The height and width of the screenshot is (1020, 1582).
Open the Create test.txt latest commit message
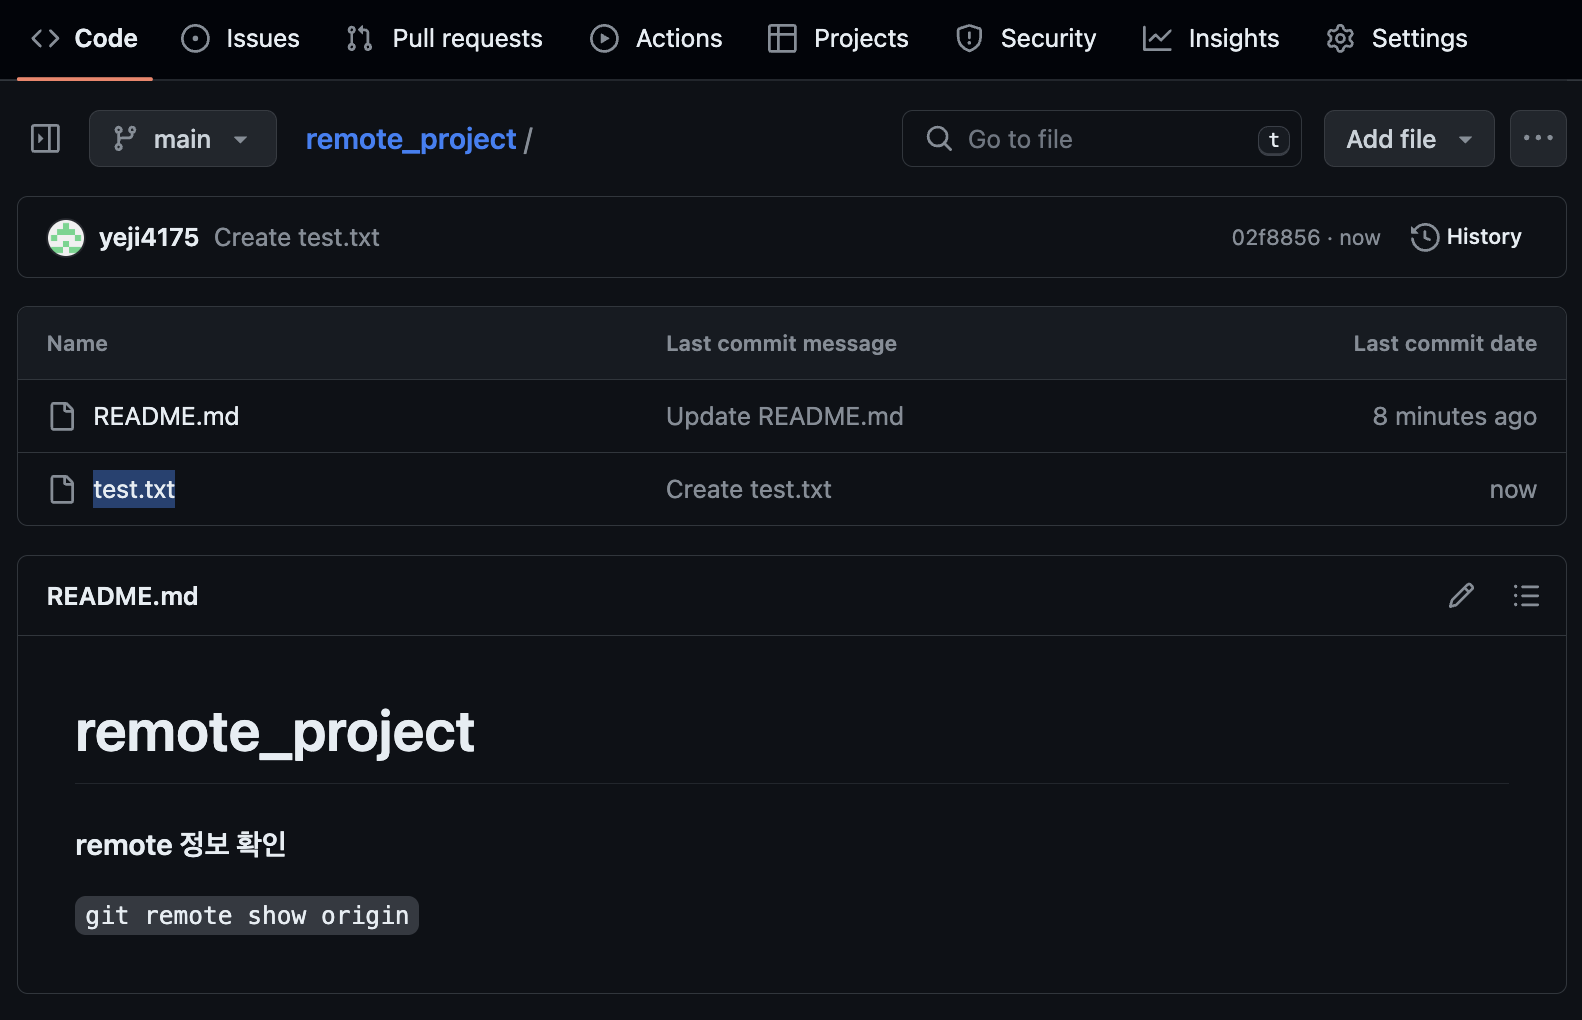pyautogui.click(x=297, y=237)
